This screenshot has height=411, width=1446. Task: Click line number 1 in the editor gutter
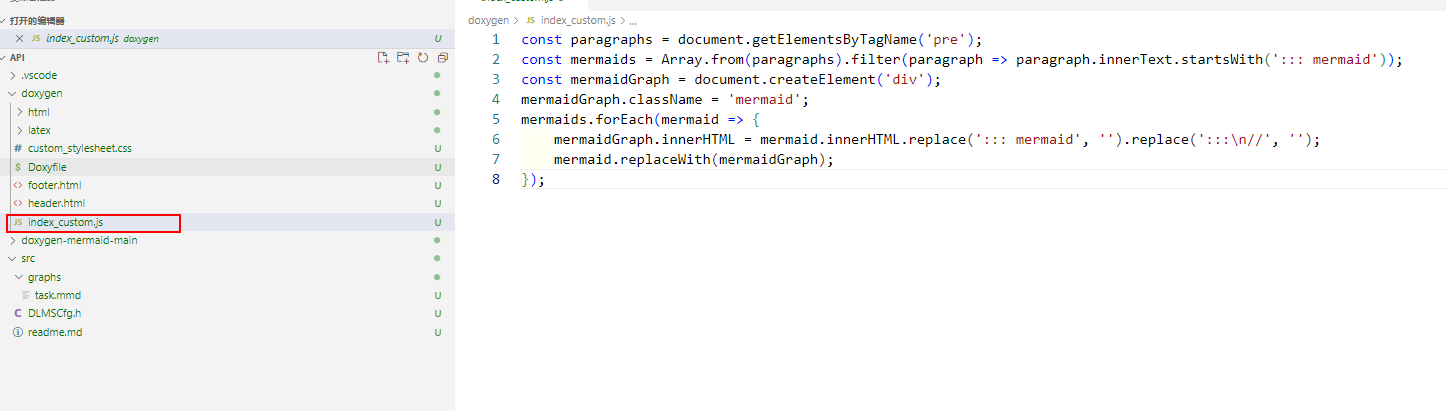coord(495,40)
